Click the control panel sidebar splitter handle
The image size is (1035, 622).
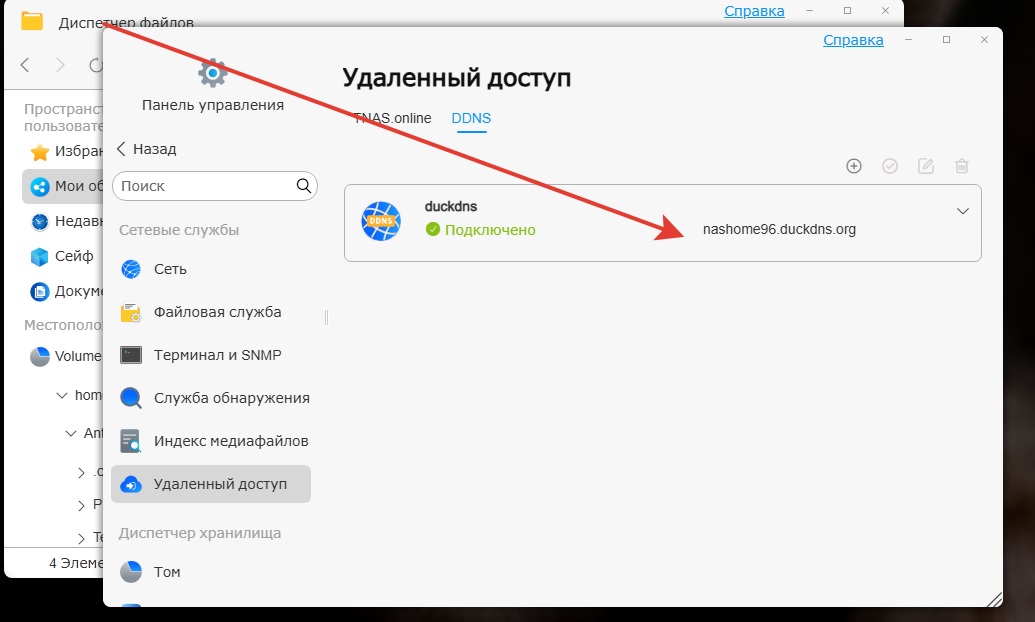(x=326, y=318)
